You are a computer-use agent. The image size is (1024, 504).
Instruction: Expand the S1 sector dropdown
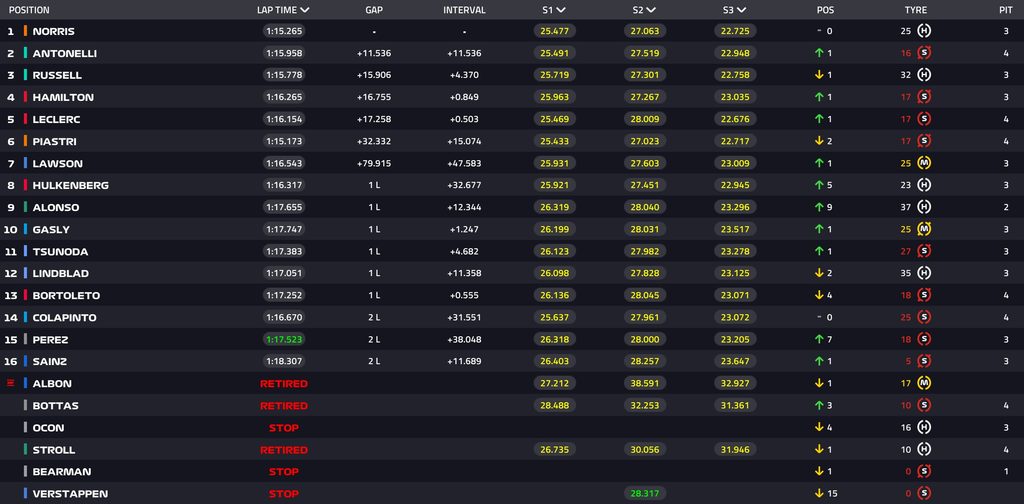553,10
